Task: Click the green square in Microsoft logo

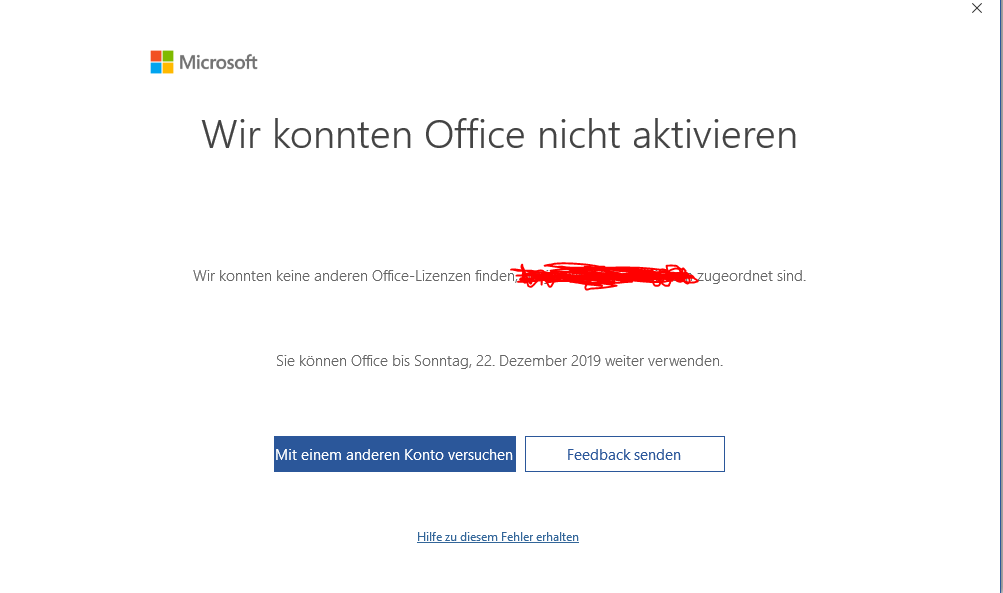Action: [168, 56]
